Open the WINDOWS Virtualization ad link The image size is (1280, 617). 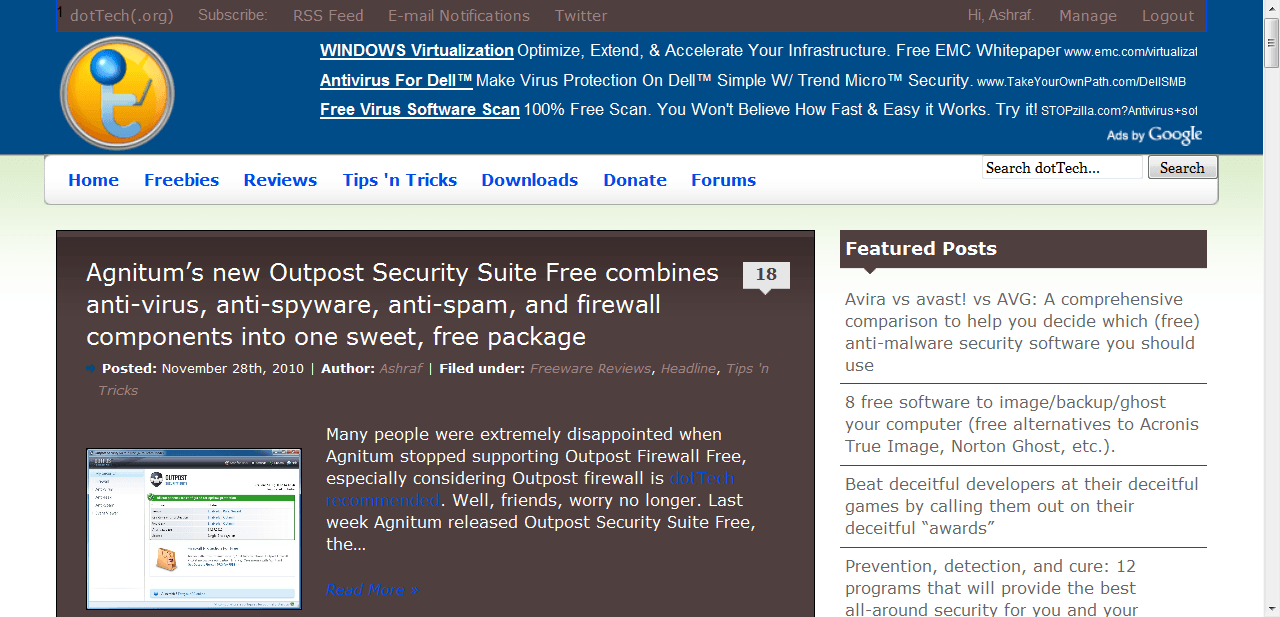(x=417, y=50)
